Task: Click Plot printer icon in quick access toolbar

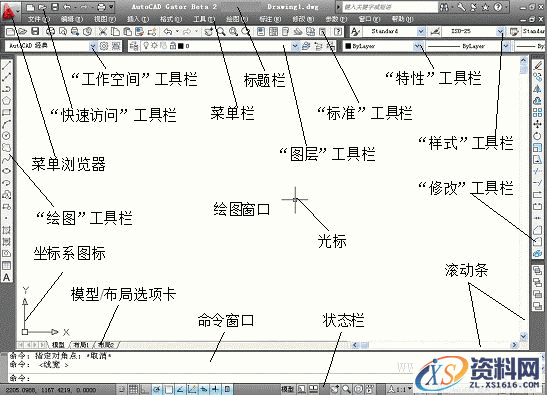Action: [x=101, y=7]
